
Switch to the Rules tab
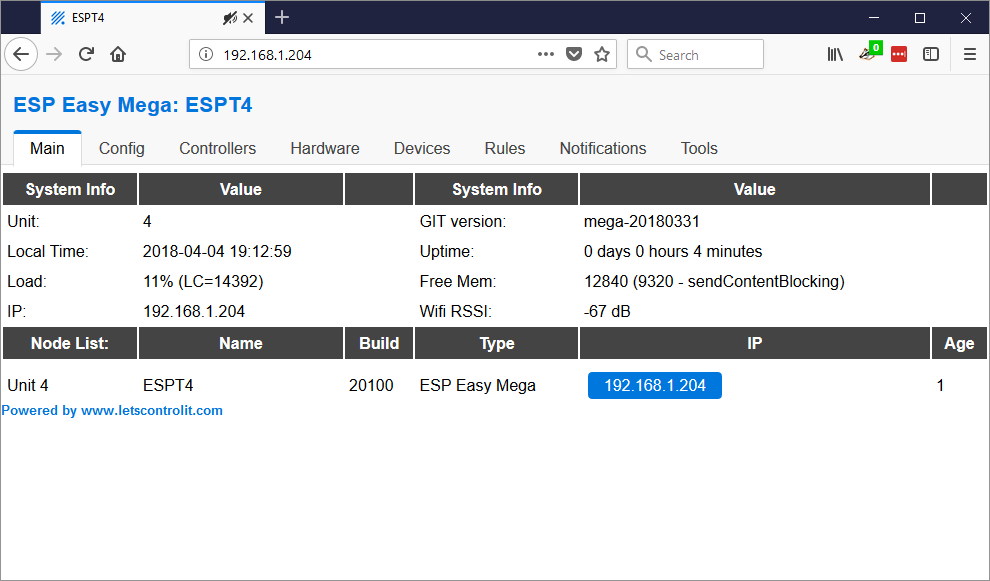pos(505,148)
